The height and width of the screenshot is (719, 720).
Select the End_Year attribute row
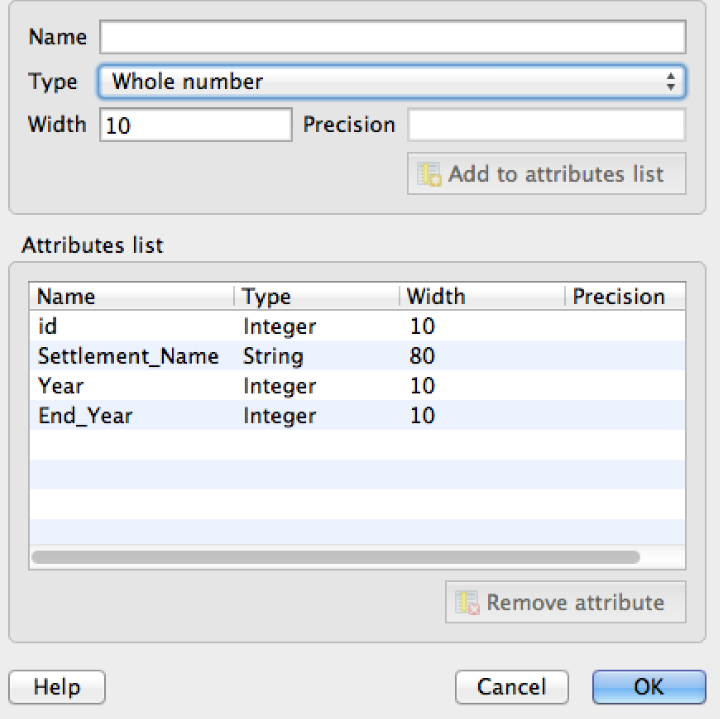coord(357,416)
